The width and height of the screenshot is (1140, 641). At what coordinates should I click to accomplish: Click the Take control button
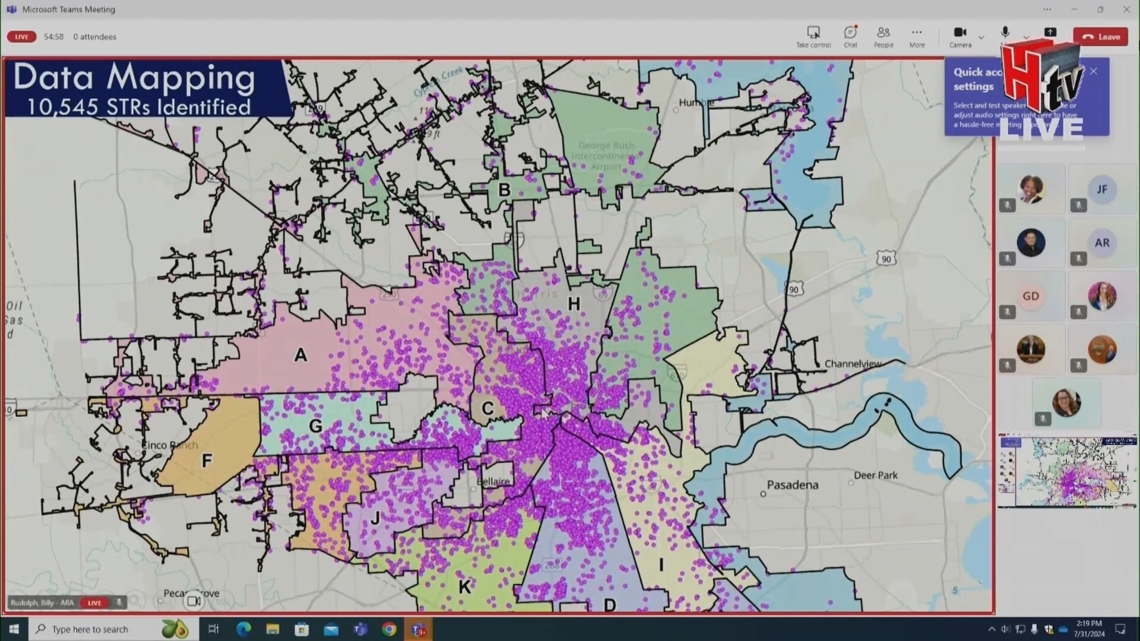click(813, 36)
